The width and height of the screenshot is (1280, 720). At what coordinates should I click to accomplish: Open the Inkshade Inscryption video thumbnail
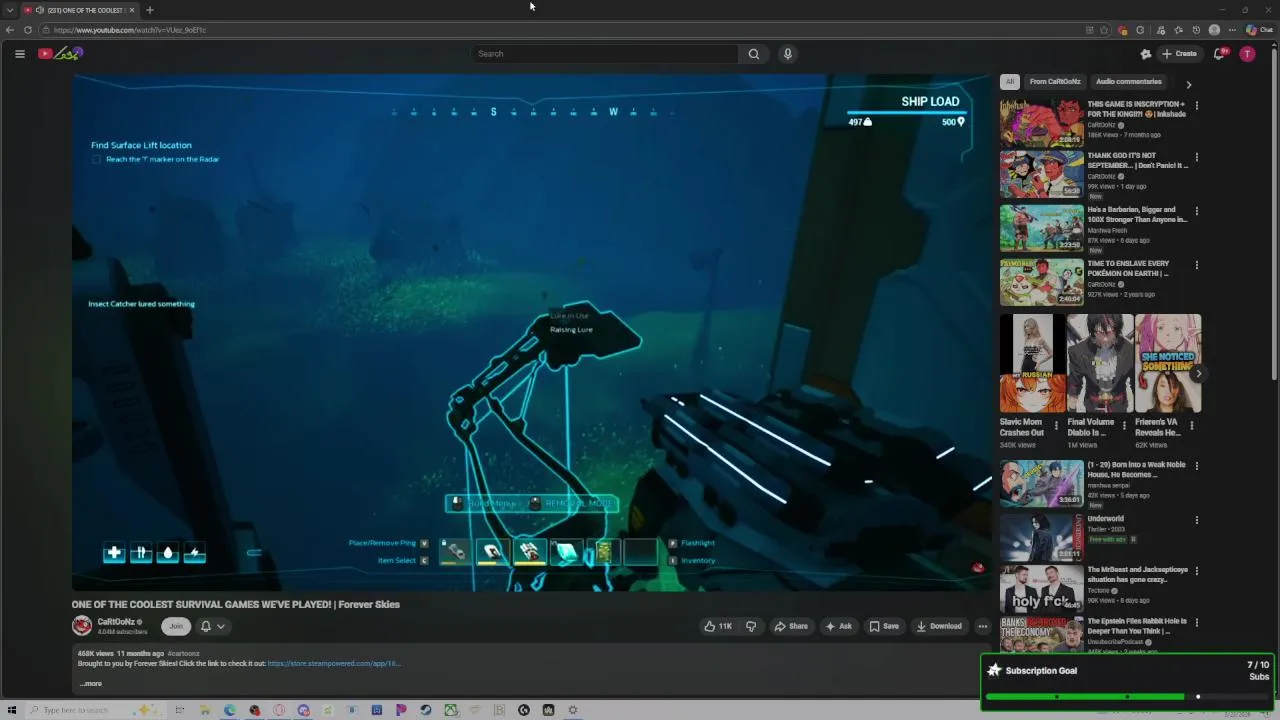click(x=1041, y=123)
